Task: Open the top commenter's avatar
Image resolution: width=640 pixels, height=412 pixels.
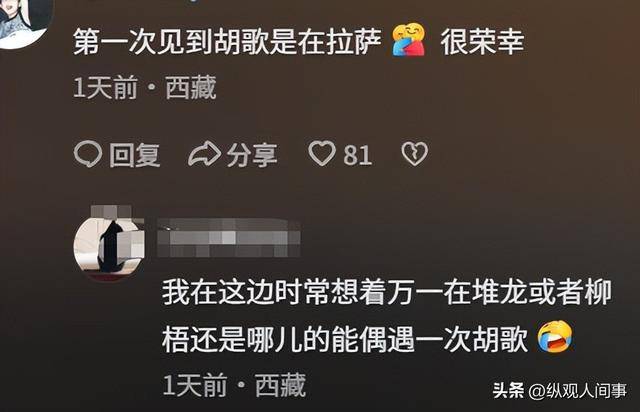Action: coord(24,21)
